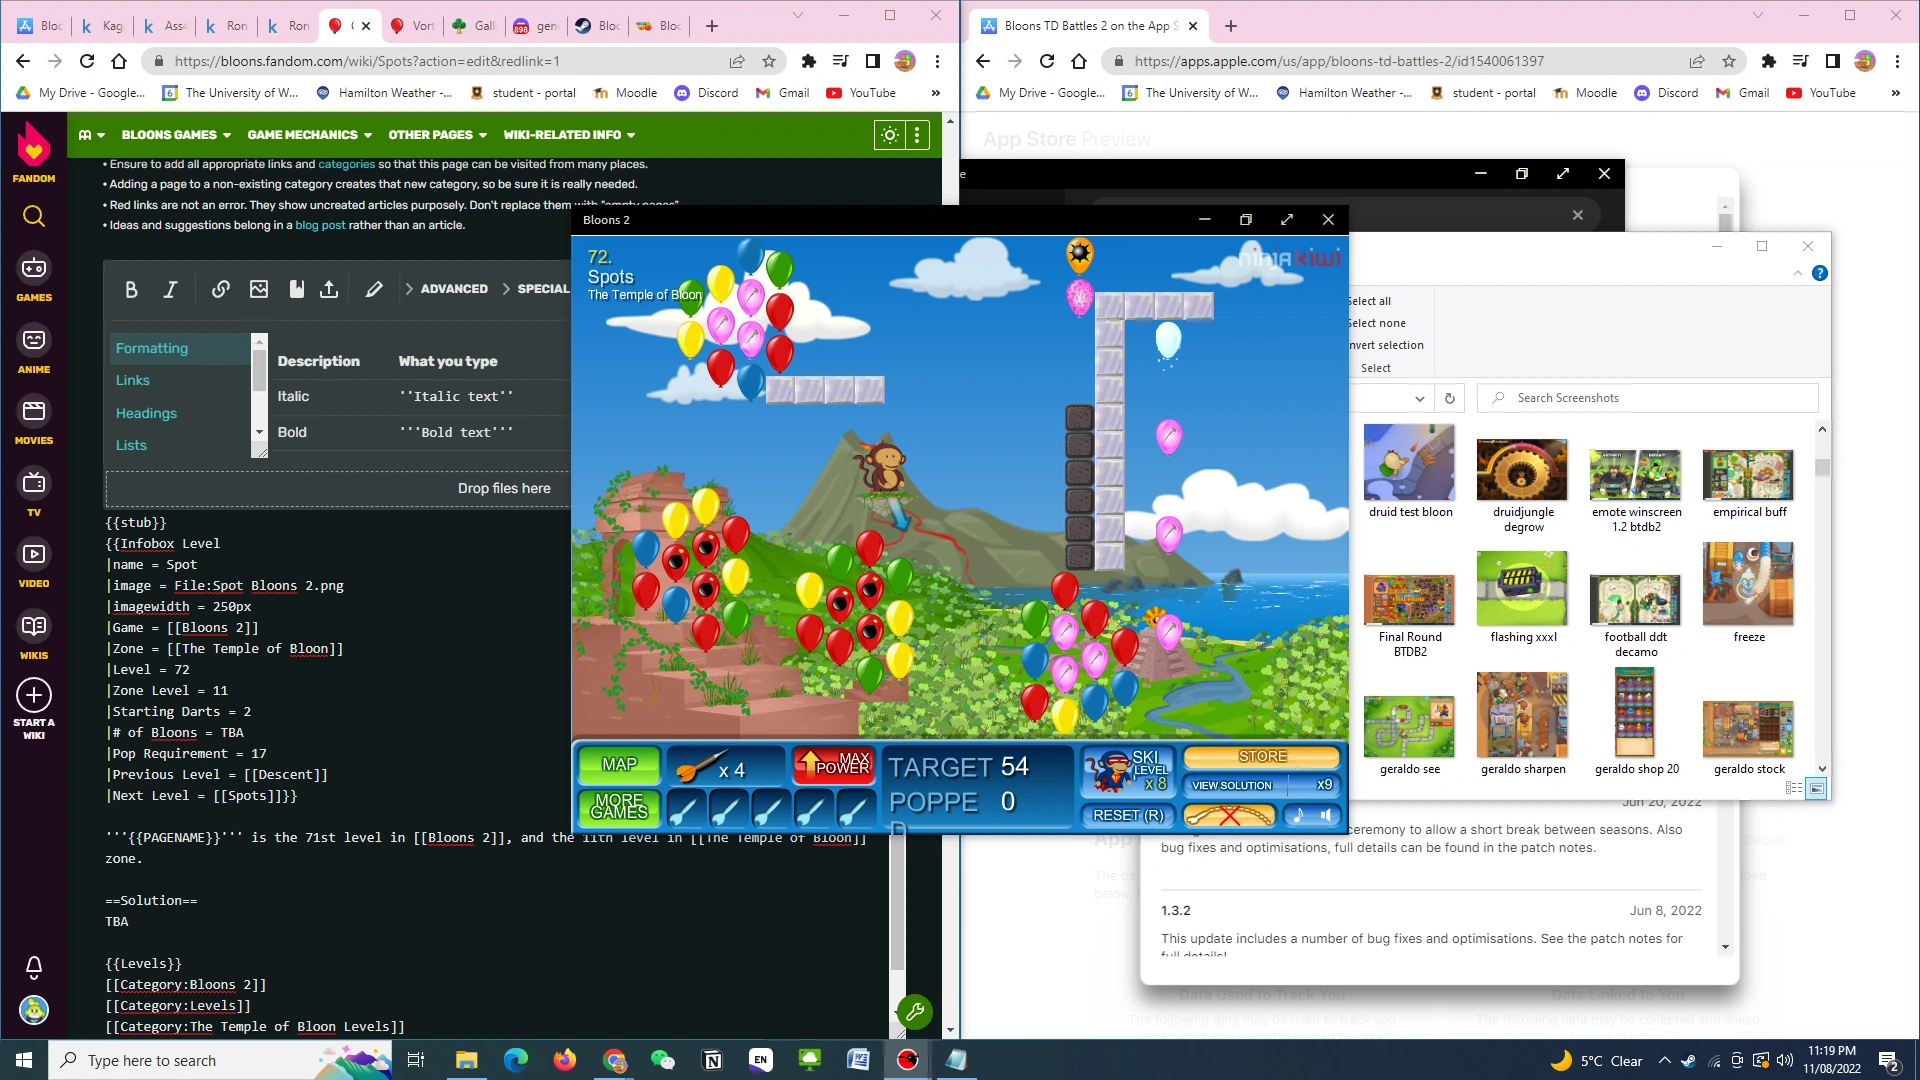This screenshot has height=1080, width=1920.
Task: Insert a link with the chain icon
Action: coord(220,290)
